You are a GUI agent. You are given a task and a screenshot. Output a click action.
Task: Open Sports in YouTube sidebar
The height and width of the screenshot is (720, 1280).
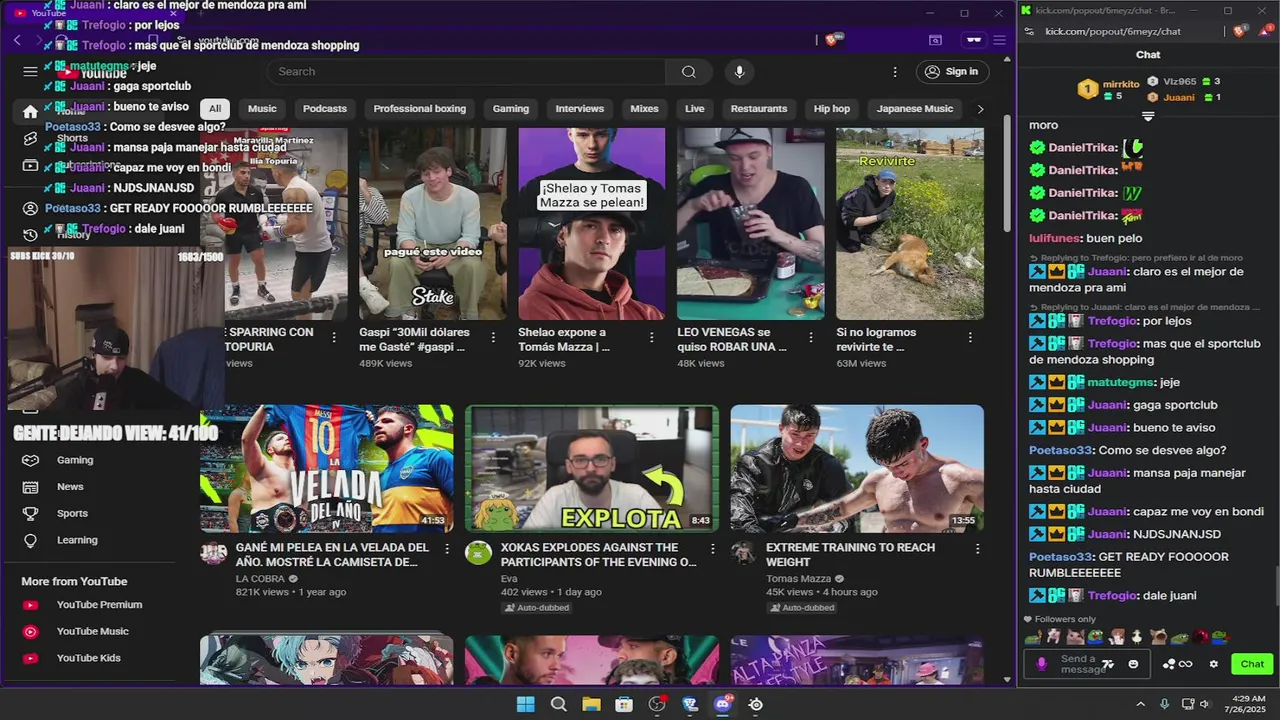[72, 513]
